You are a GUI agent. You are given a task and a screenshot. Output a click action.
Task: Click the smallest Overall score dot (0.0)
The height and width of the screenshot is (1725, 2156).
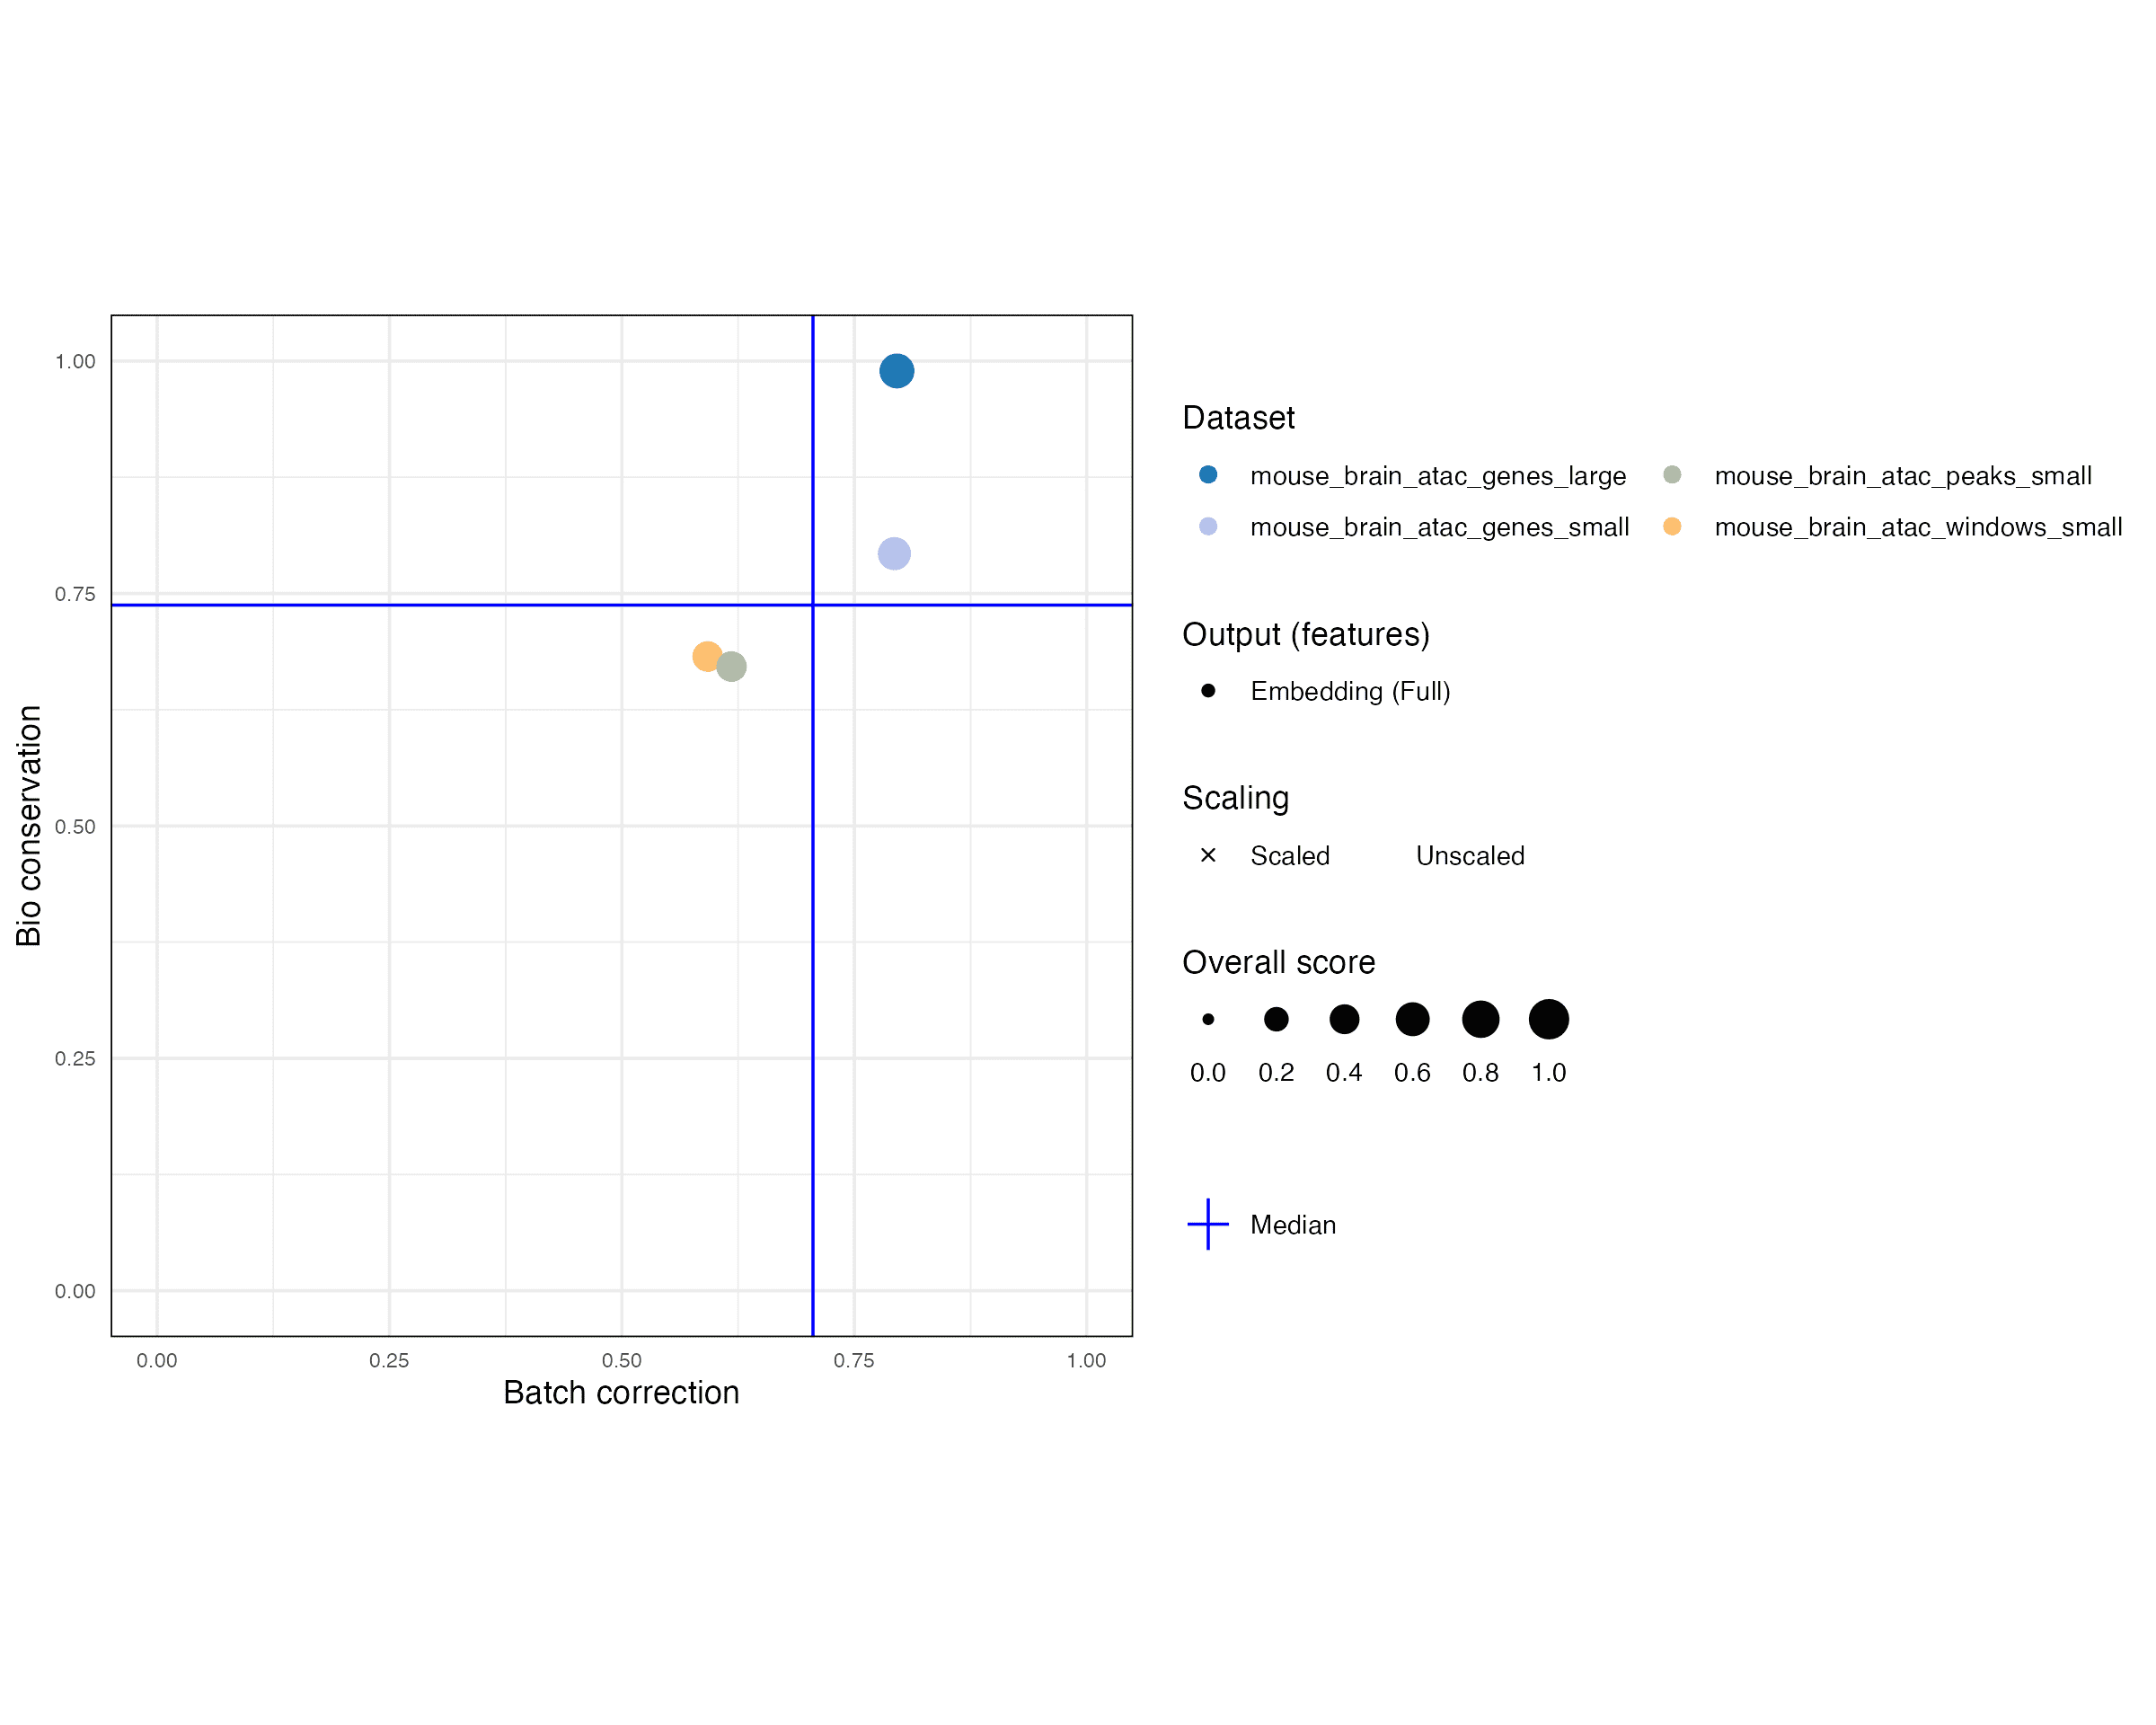tap(1208, 1019)
